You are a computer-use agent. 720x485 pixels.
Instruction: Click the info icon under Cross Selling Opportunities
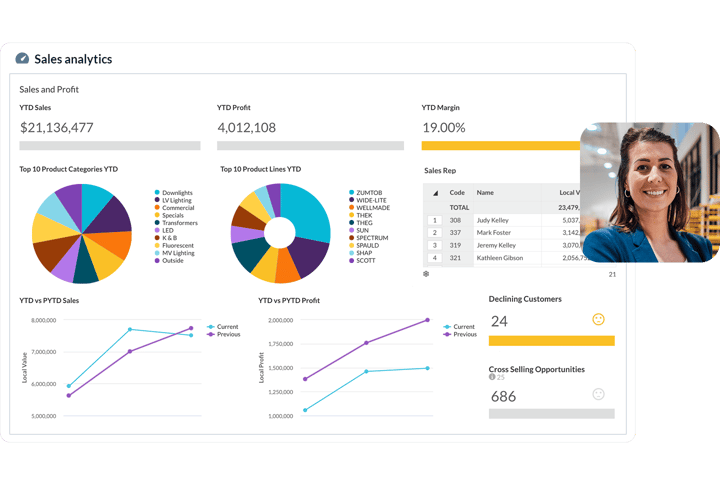point(492,377)
